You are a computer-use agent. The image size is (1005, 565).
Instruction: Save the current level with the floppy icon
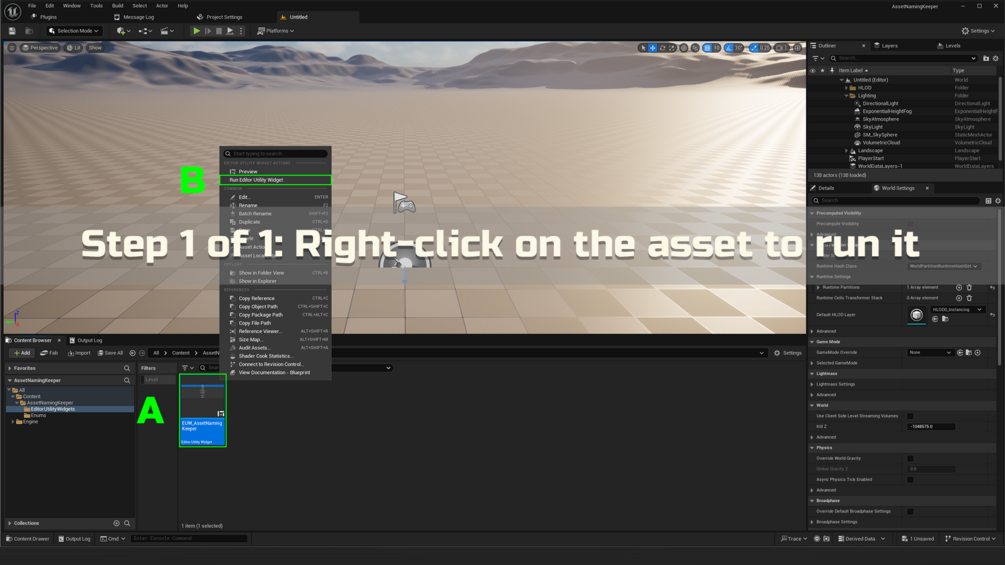pyautogui.click(x=12, y=31)
